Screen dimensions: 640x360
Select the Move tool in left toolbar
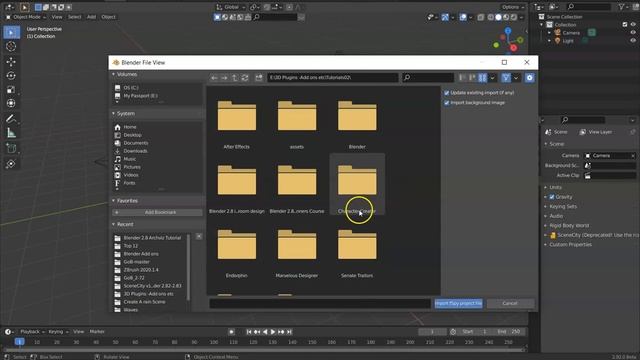[x=11, y=61]
